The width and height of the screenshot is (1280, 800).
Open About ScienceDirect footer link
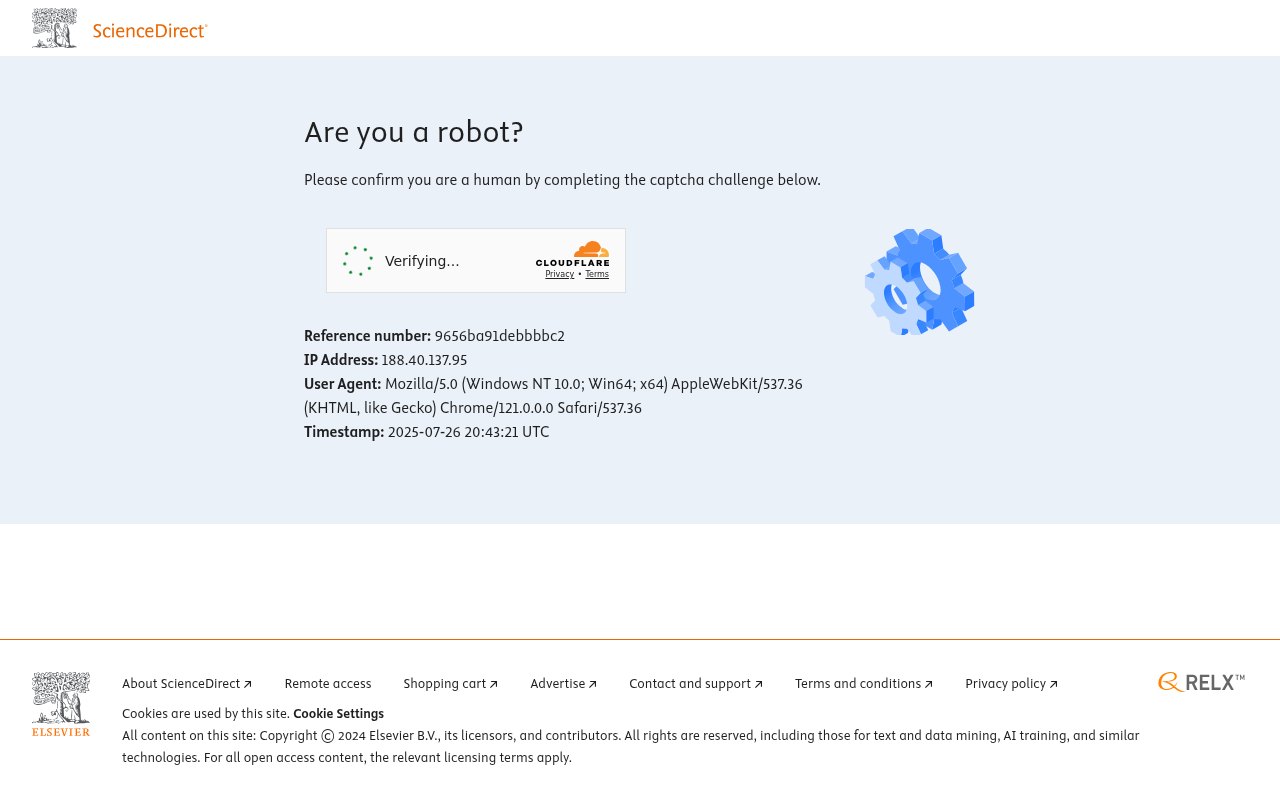coord(187,684)
